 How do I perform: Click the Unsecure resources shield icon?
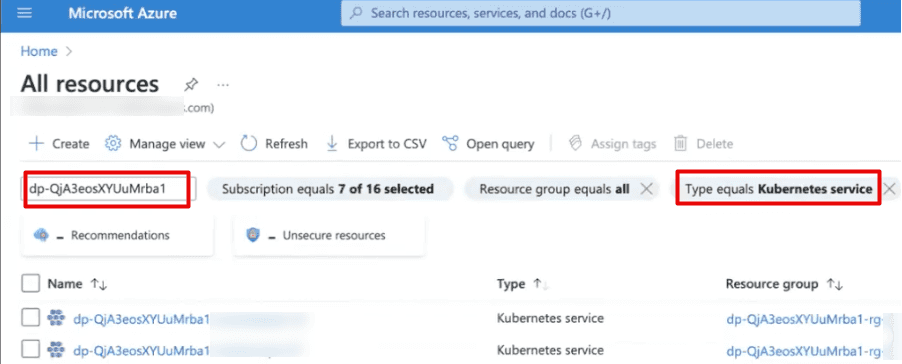click(x=253, y=235)
